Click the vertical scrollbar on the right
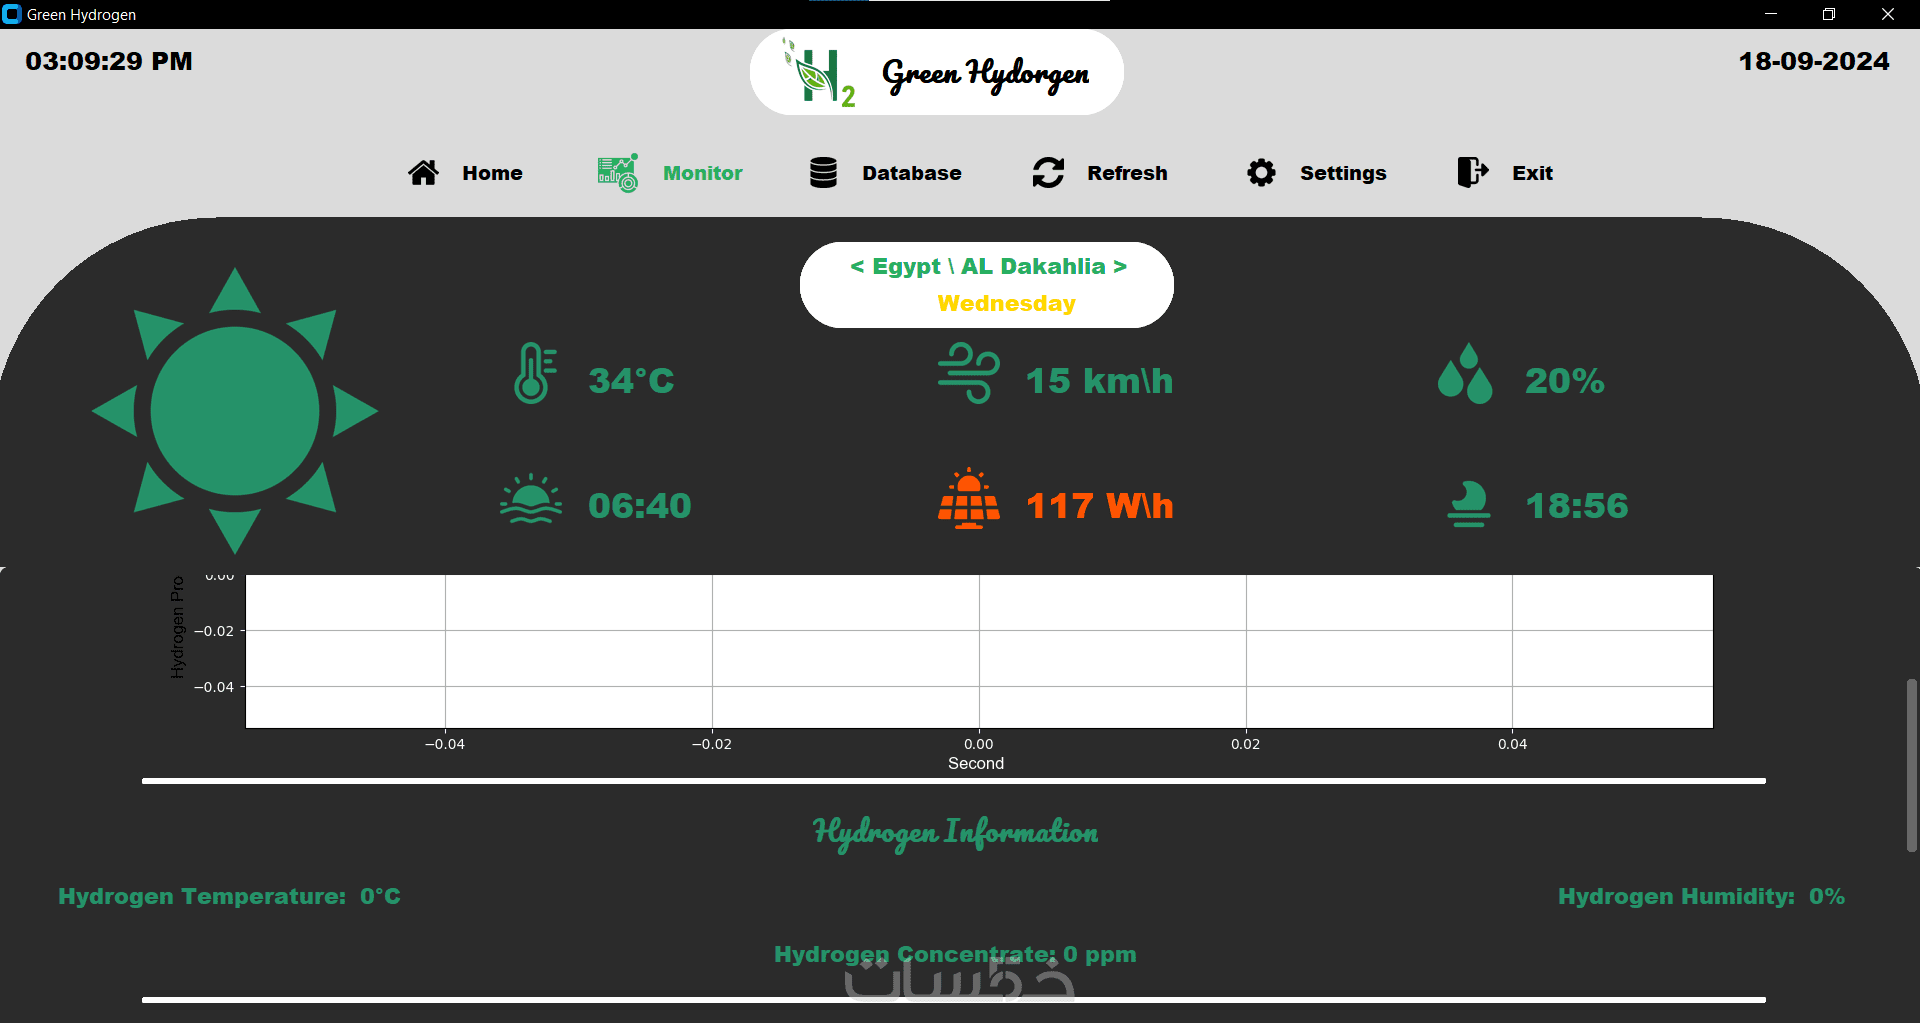 1911,766
